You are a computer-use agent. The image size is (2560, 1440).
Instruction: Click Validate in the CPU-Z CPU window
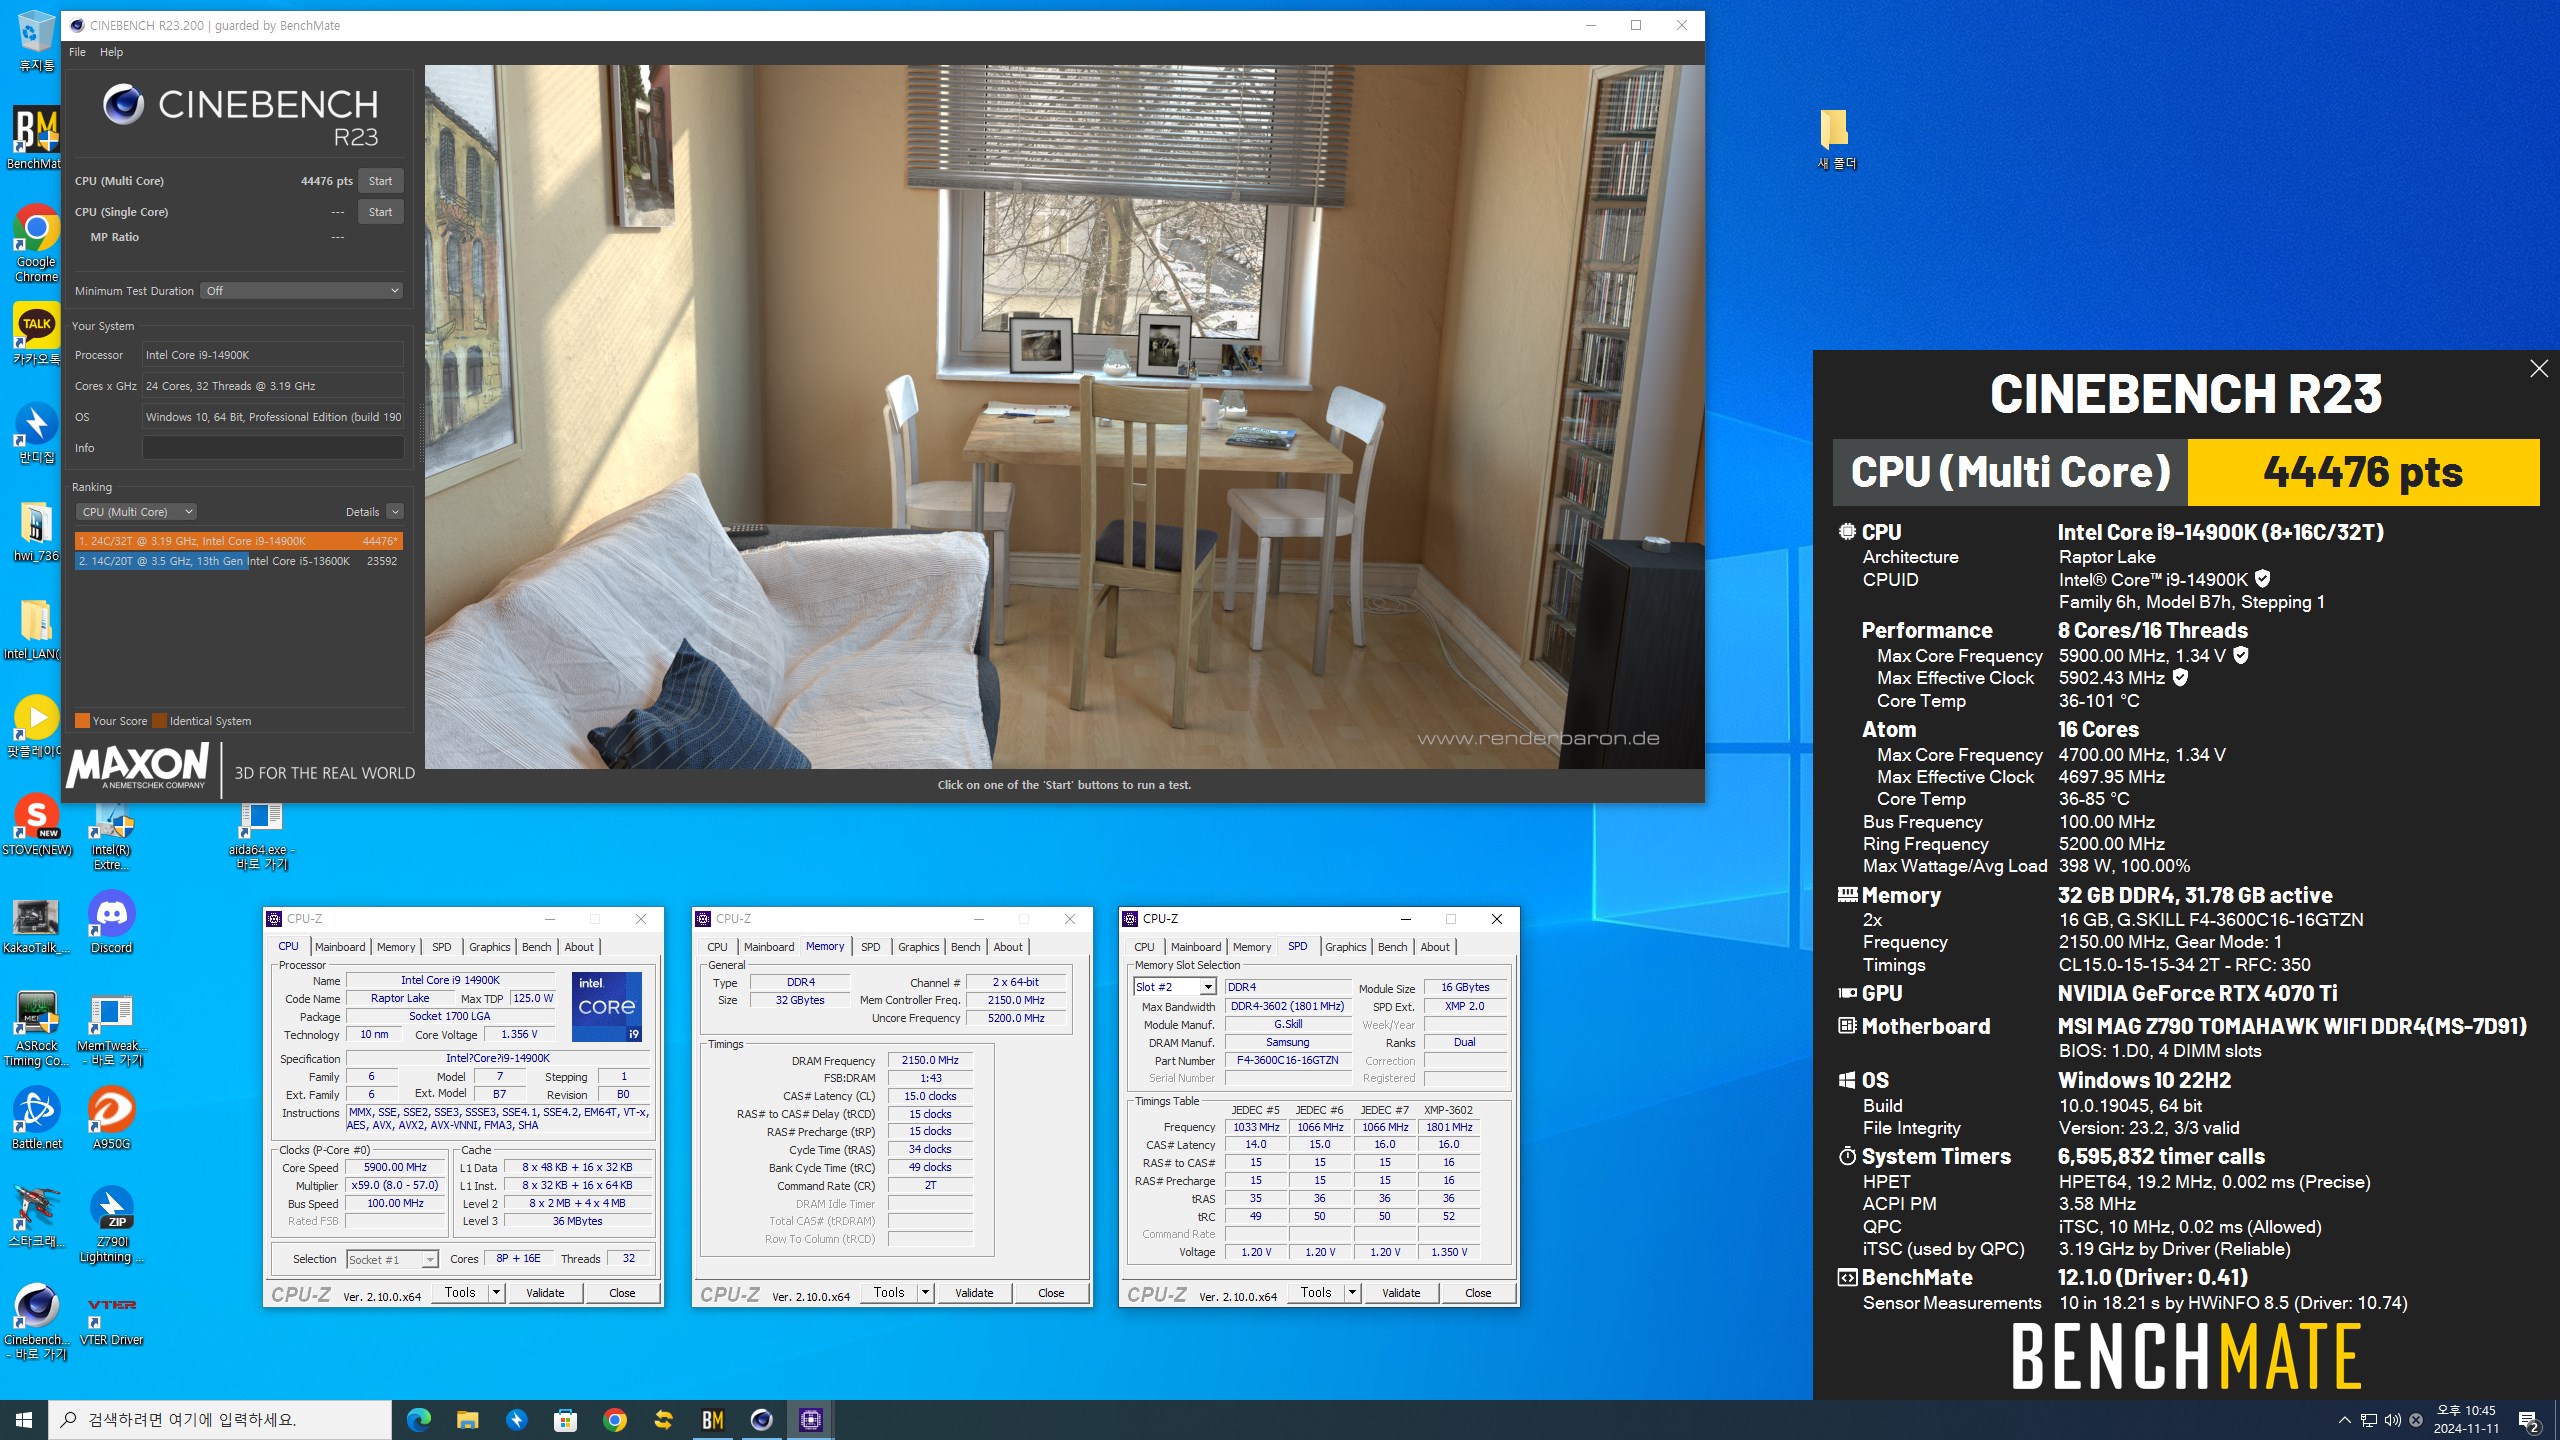pos(545,1293)
